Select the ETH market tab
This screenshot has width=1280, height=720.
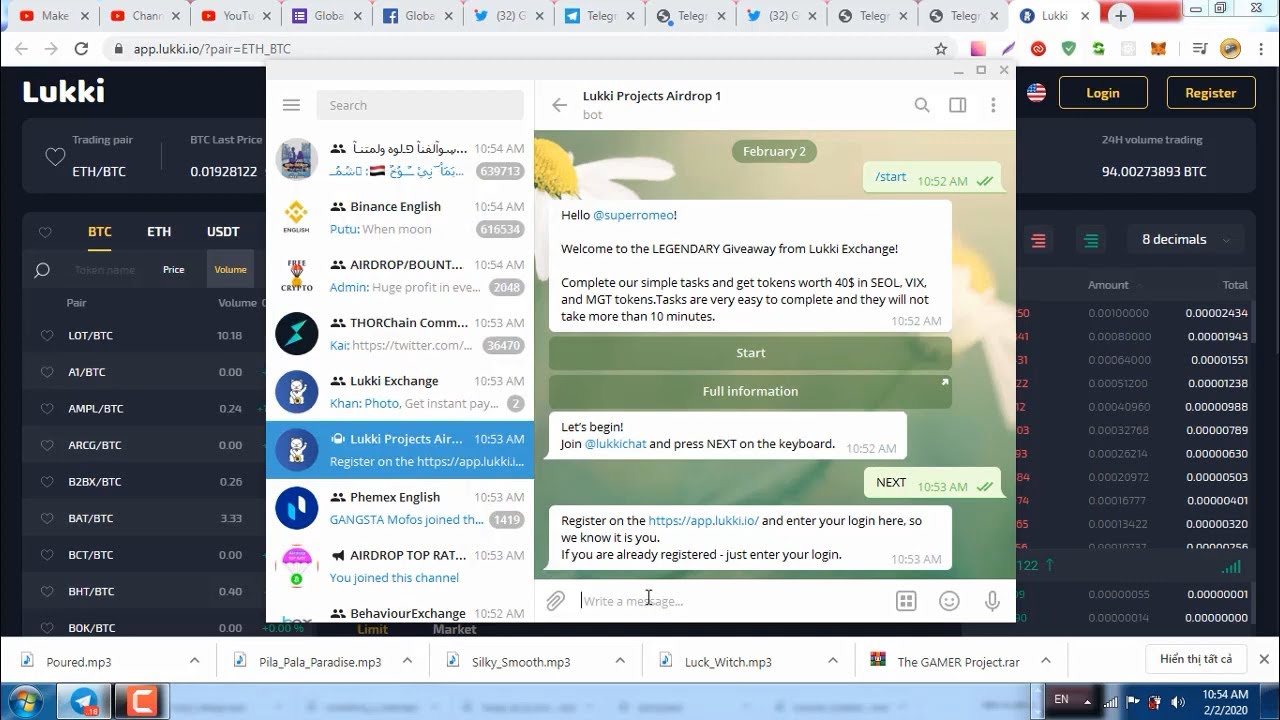pyautogui.click(x=159, y=231)
